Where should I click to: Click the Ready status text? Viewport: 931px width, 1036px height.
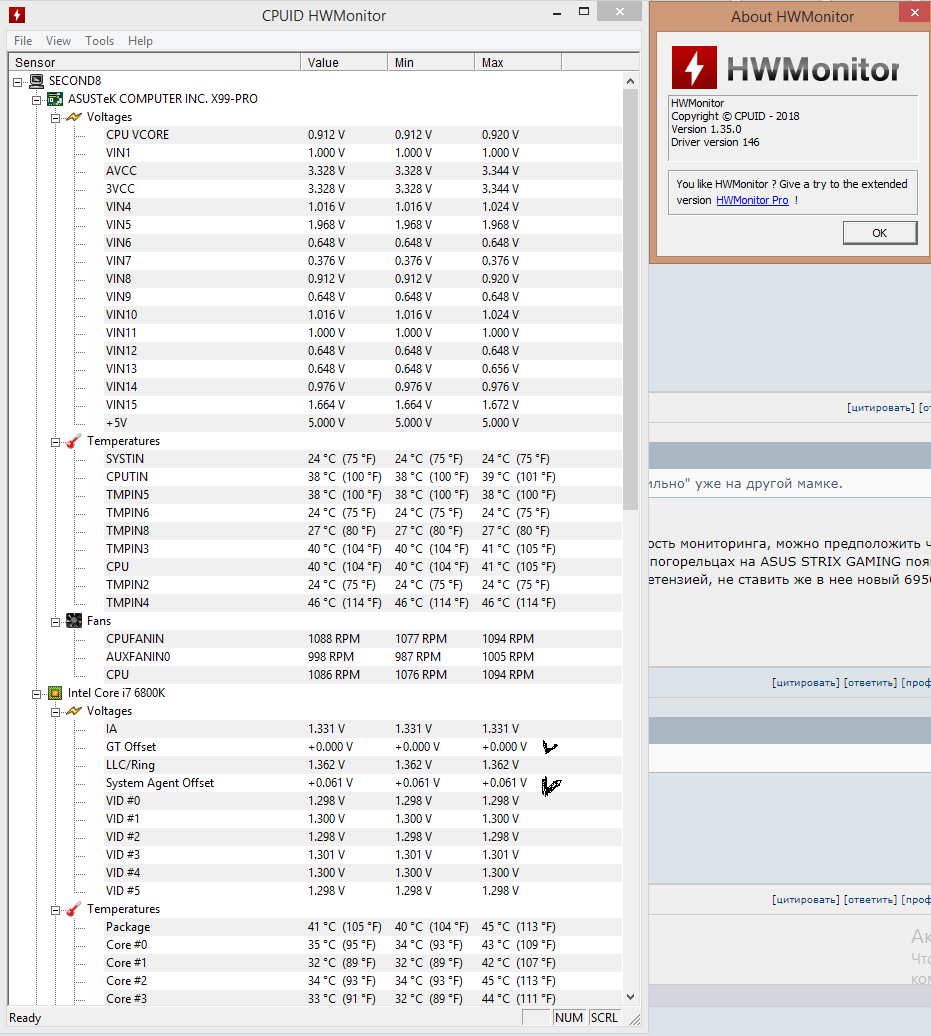pos(25,1018)
